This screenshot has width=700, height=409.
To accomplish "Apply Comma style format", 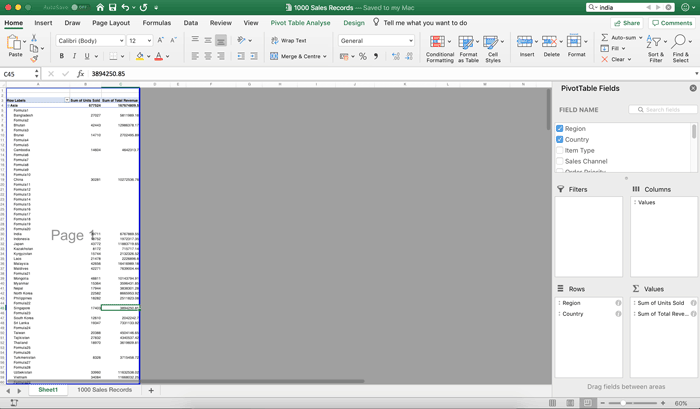I will point(376,56).
